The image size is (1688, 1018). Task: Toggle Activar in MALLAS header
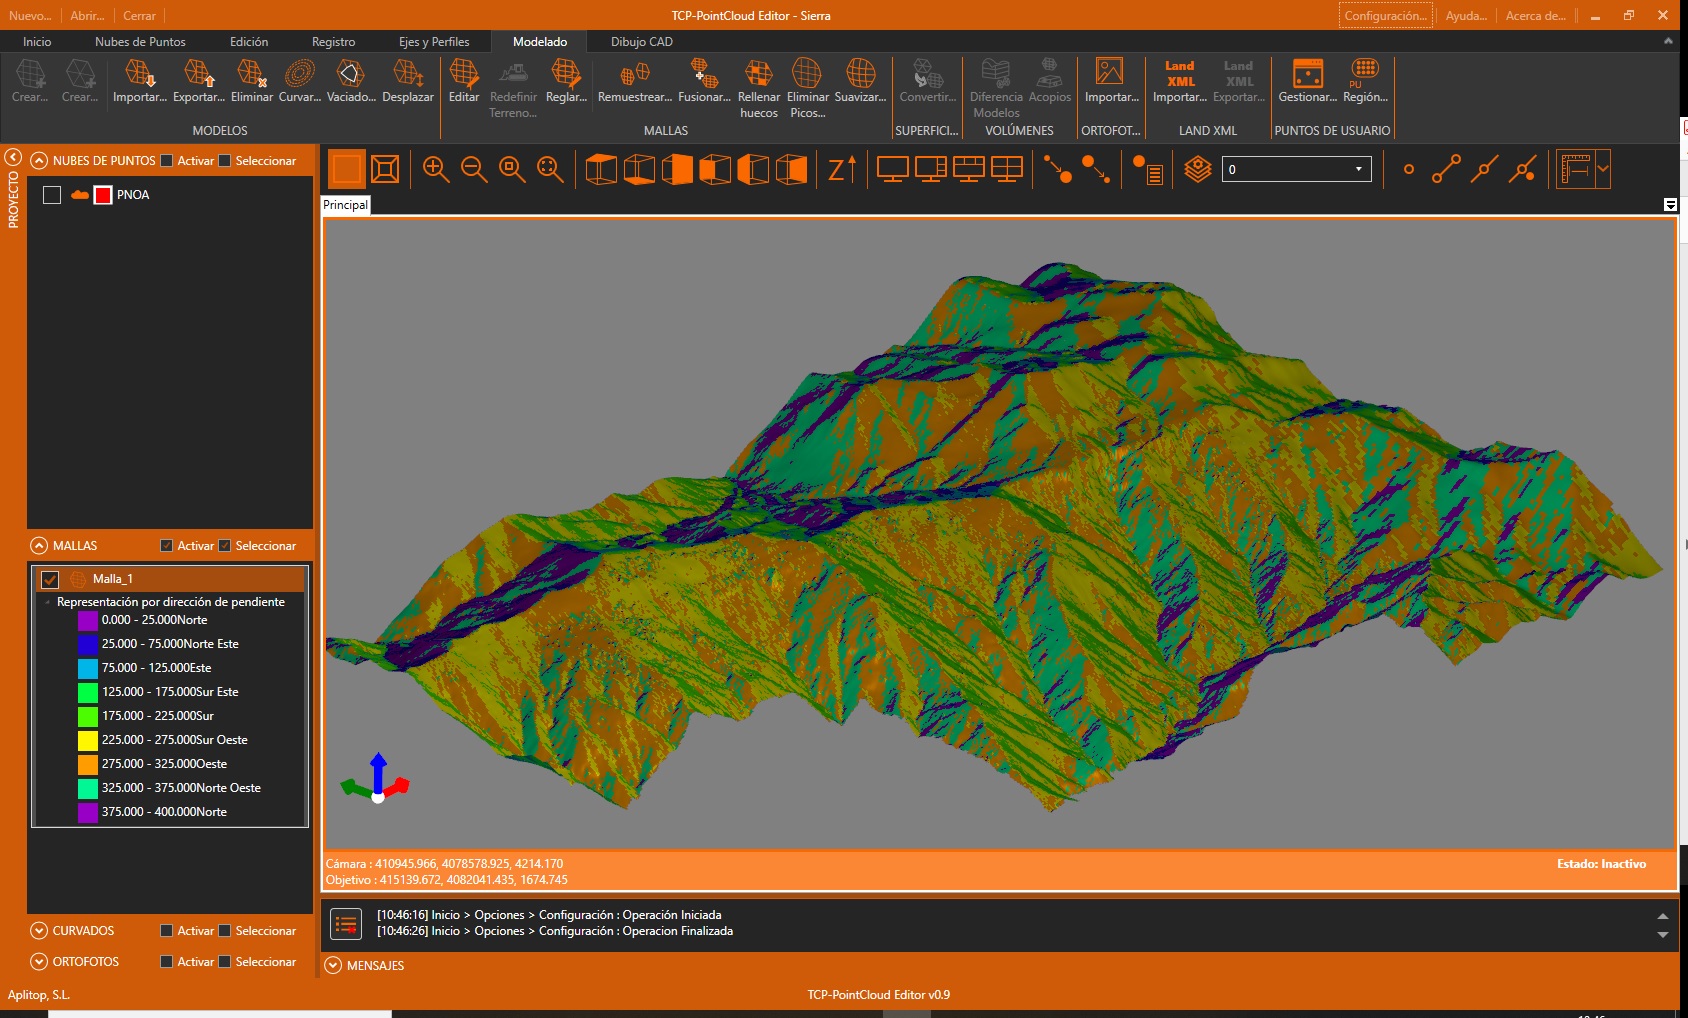167,546
